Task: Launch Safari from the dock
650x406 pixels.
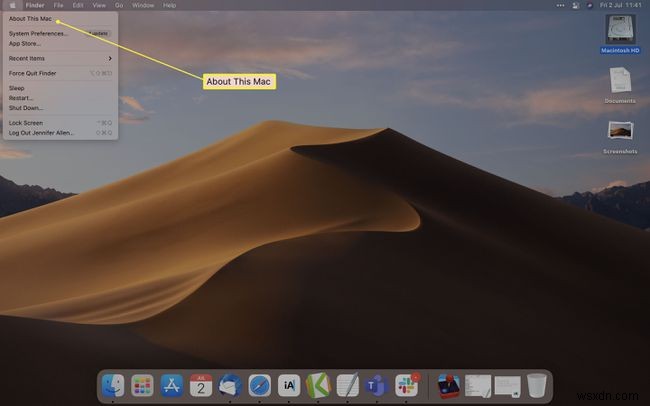Action: 259,385
